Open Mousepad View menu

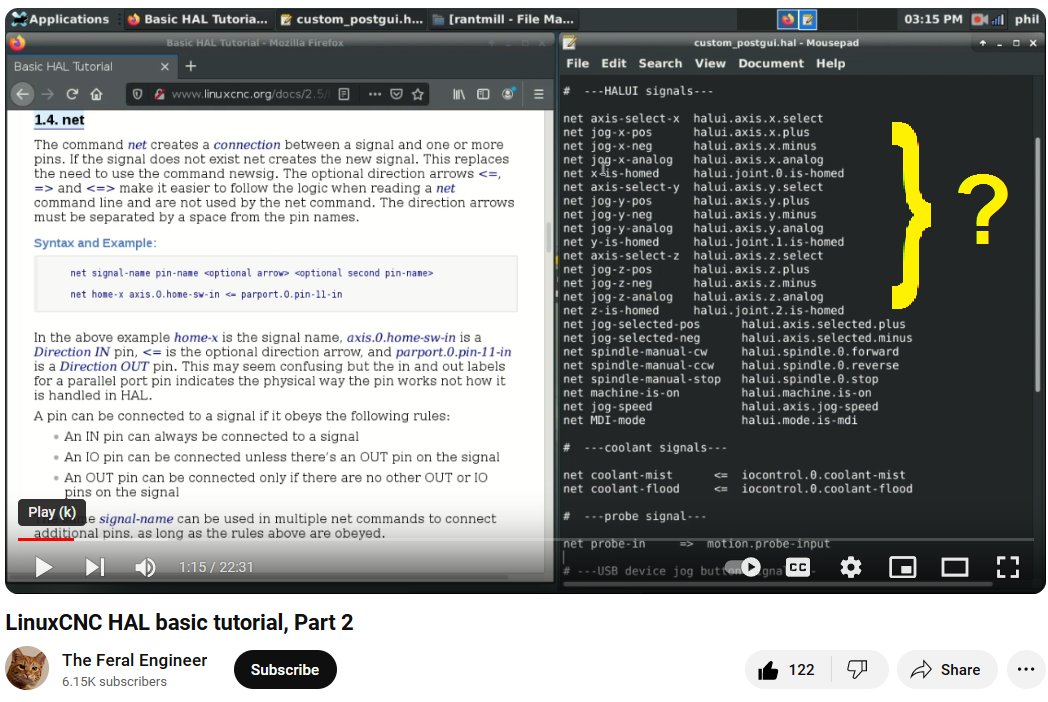point(710,64)
